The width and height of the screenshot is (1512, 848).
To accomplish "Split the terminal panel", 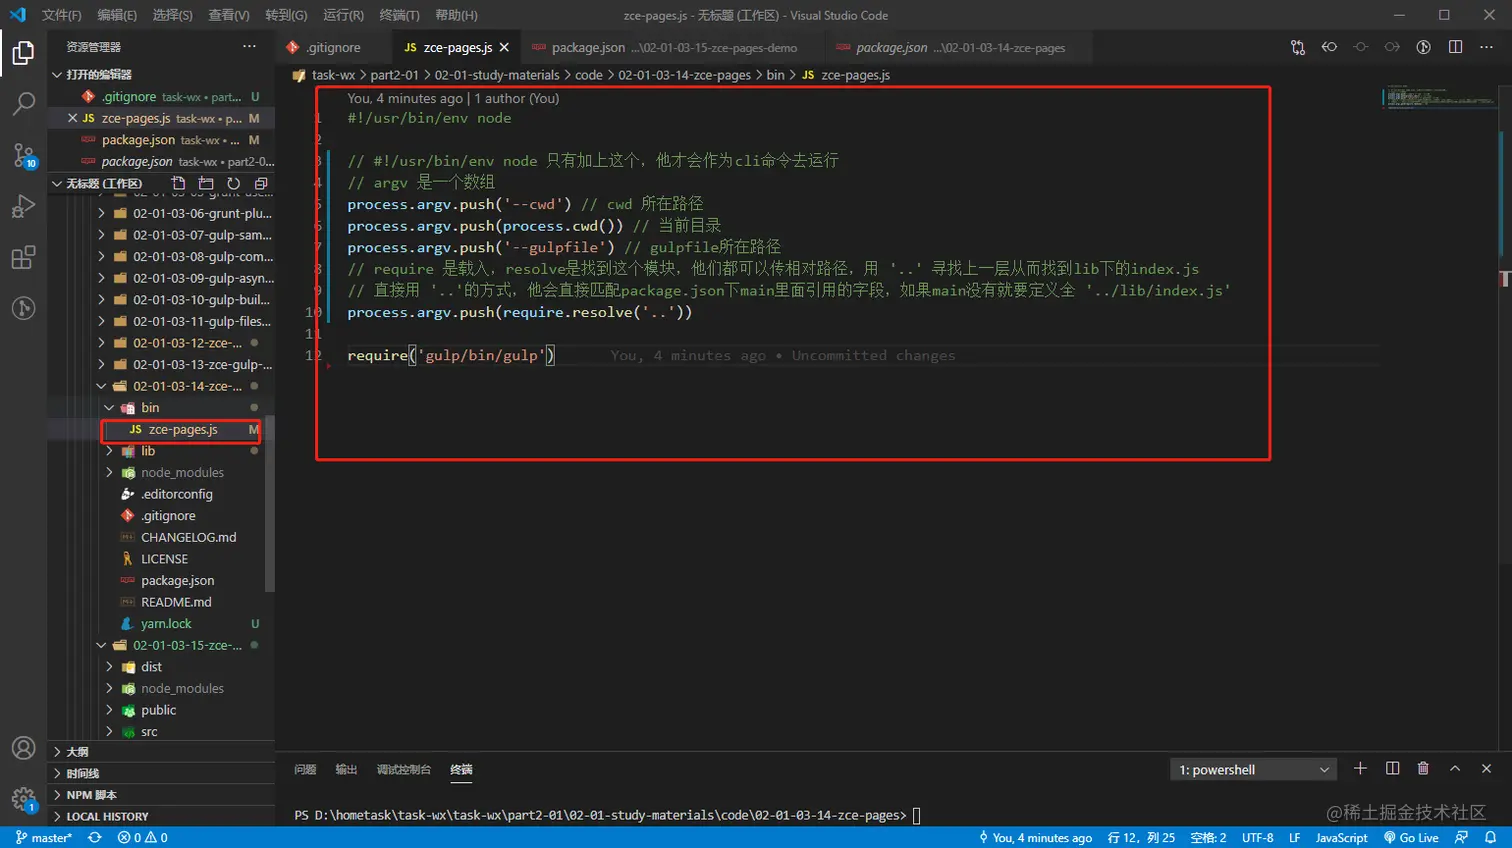I will [1392, 768].
